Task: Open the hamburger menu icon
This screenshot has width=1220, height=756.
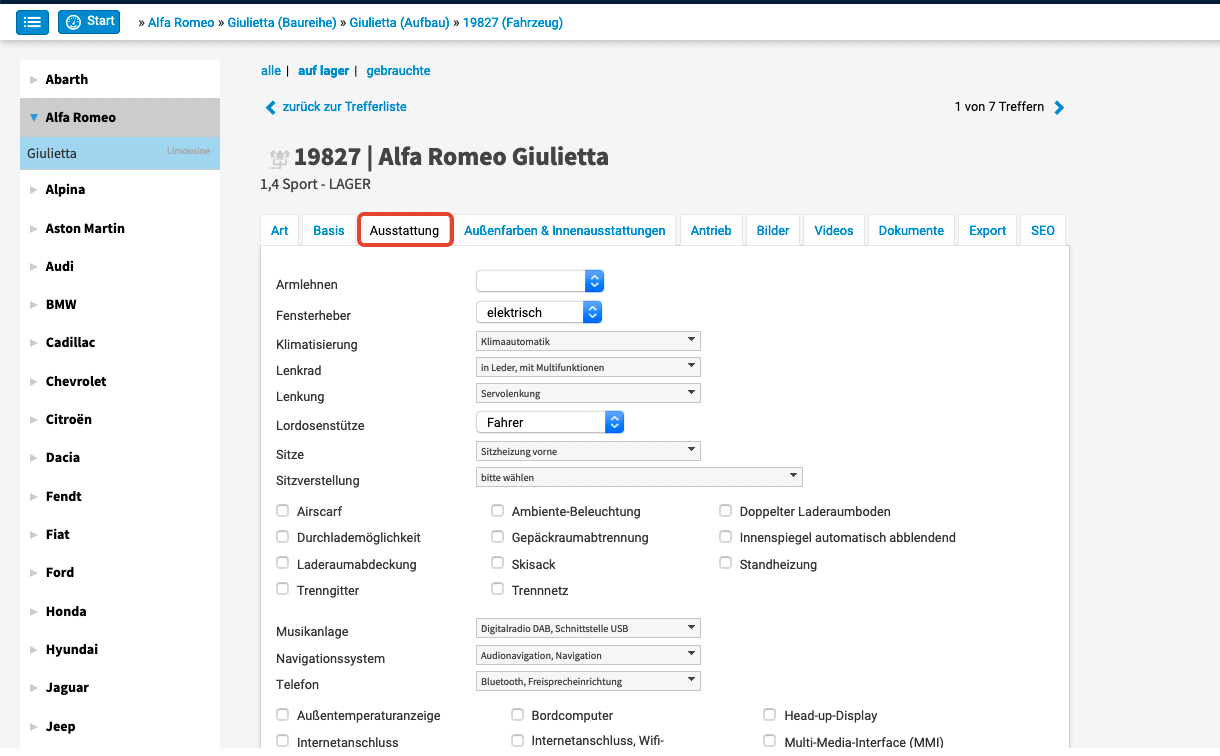Action: point(32,22)
